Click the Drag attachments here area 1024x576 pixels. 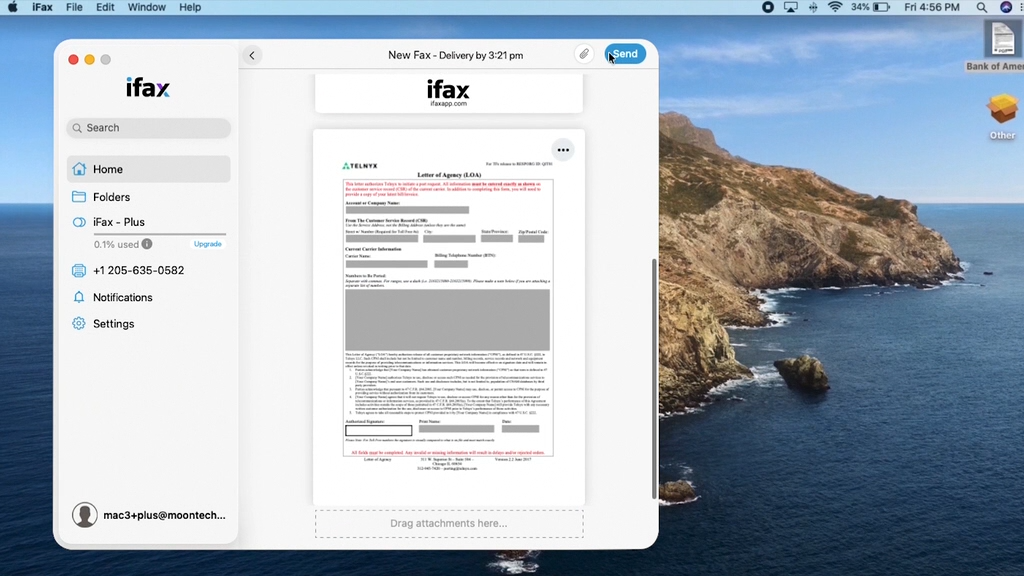pyautogui.click(x=449, y=524)
